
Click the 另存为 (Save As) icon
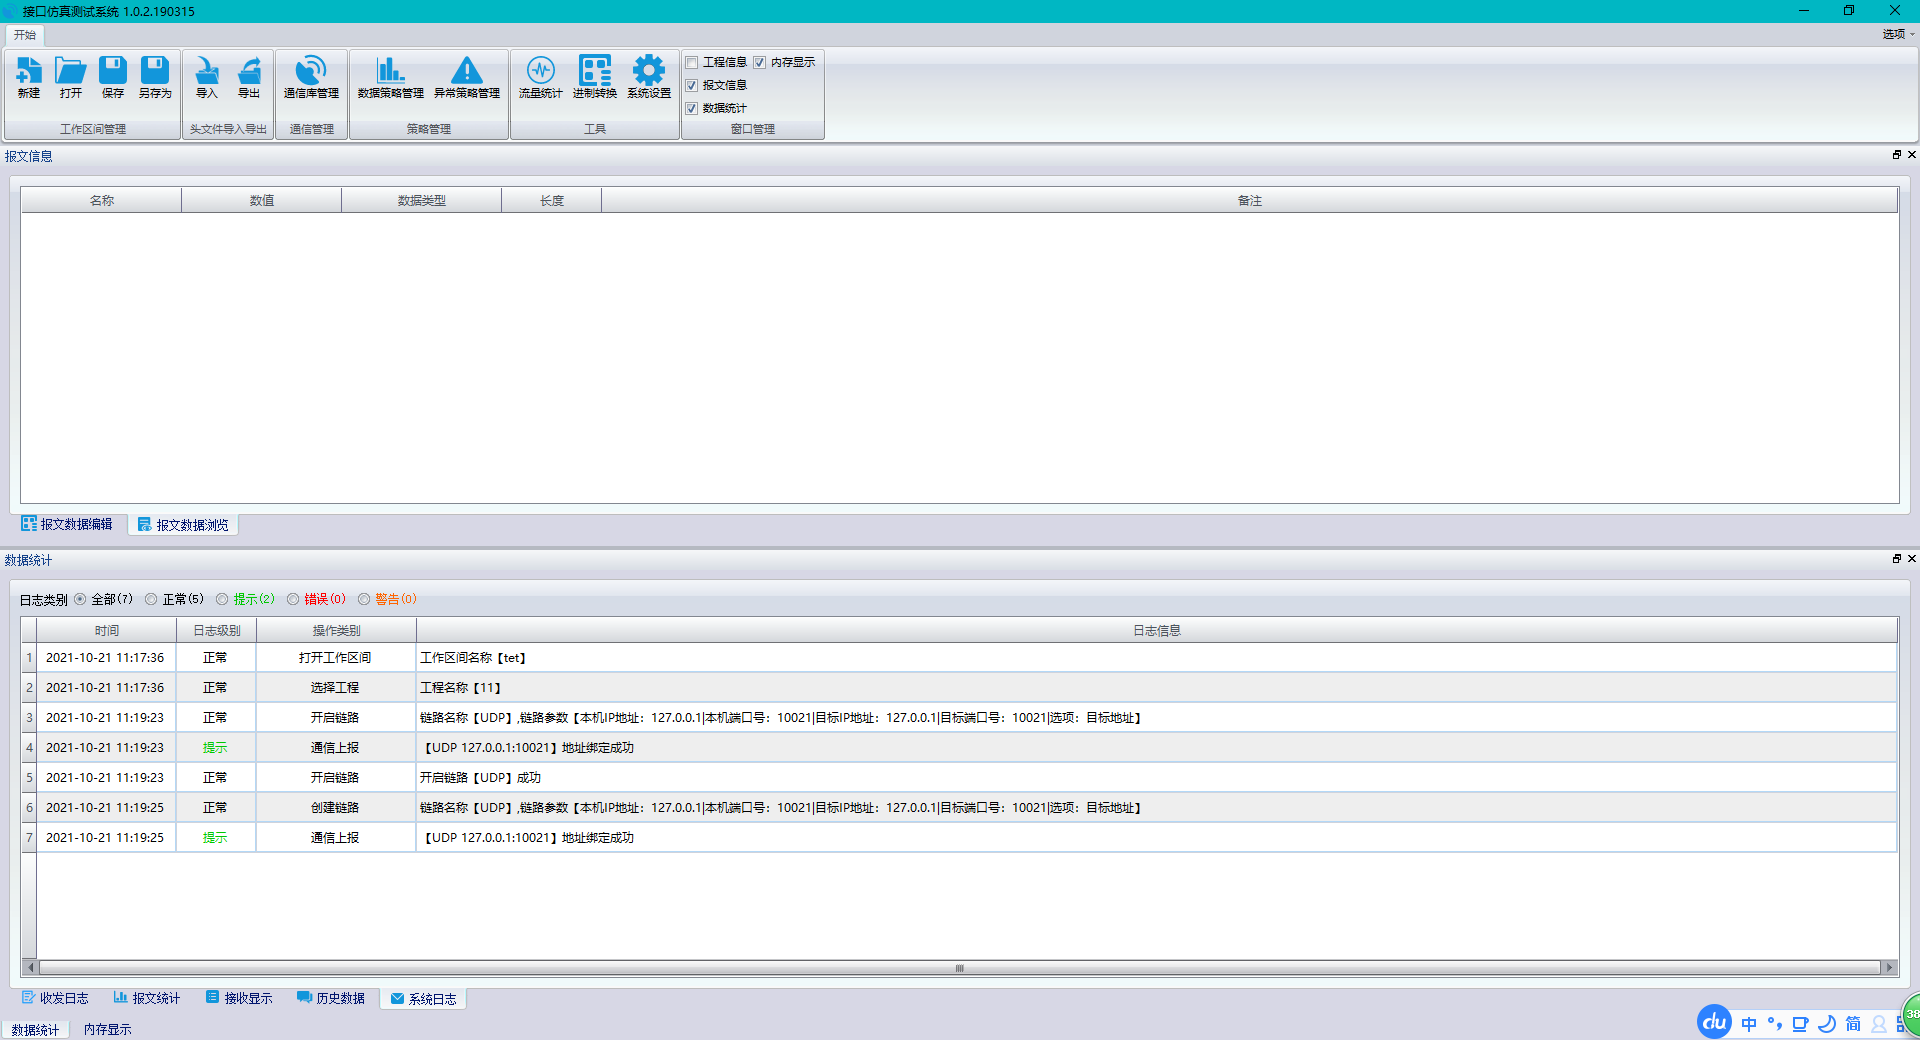[155, 77]
